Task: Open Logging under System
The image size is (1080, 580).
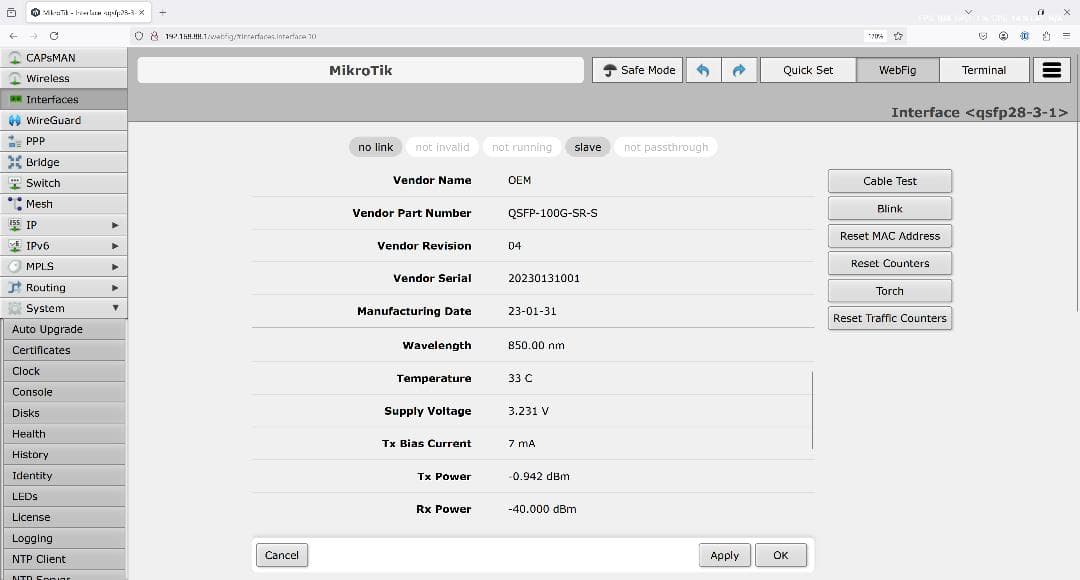Action: tap(65, 539)
